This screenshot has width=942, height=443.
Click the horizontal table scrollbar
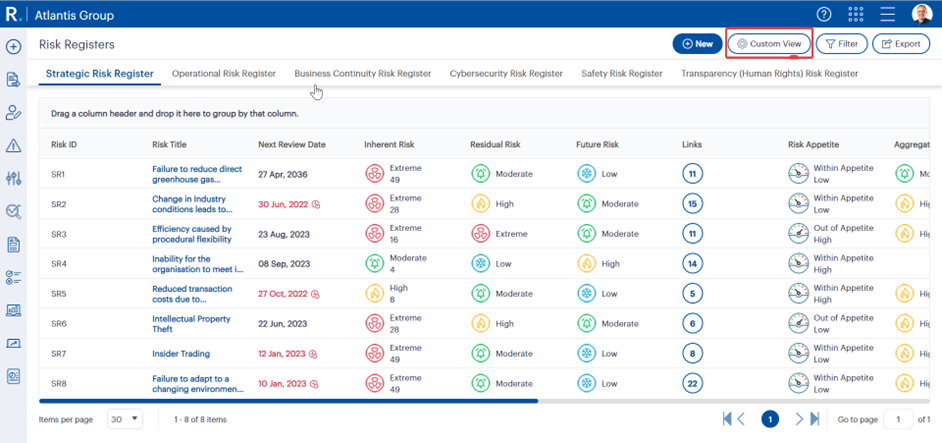[288, 400]
